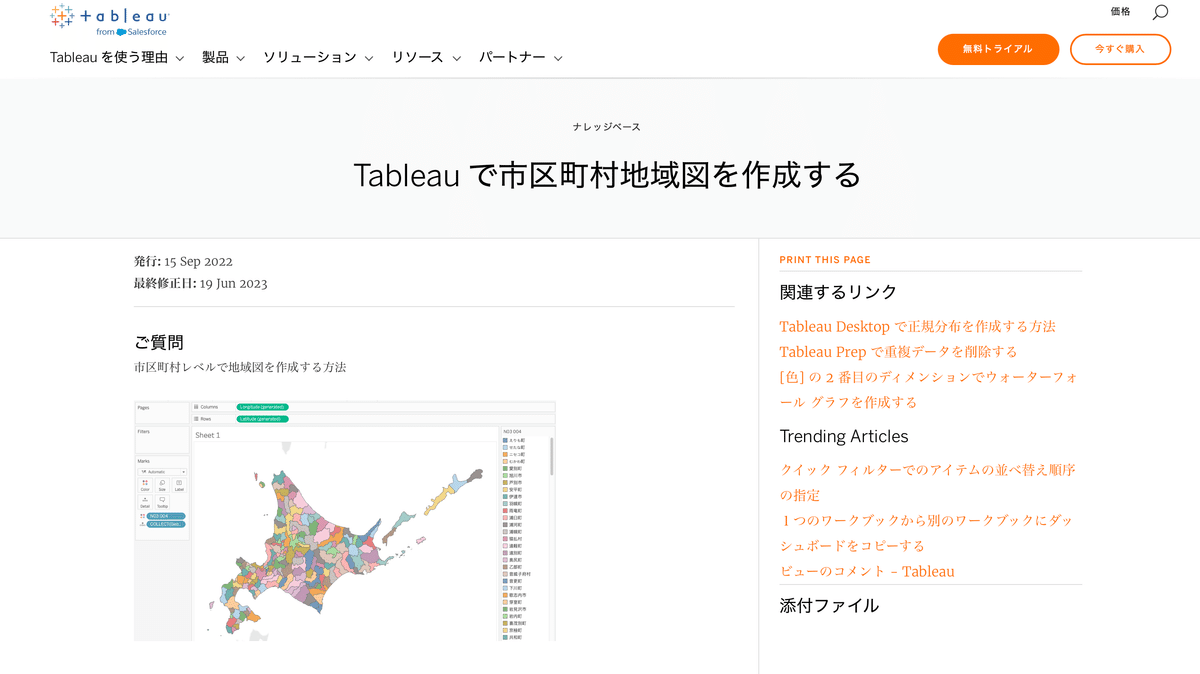Click the Tooltip button in Marks card

click(162, 502)
